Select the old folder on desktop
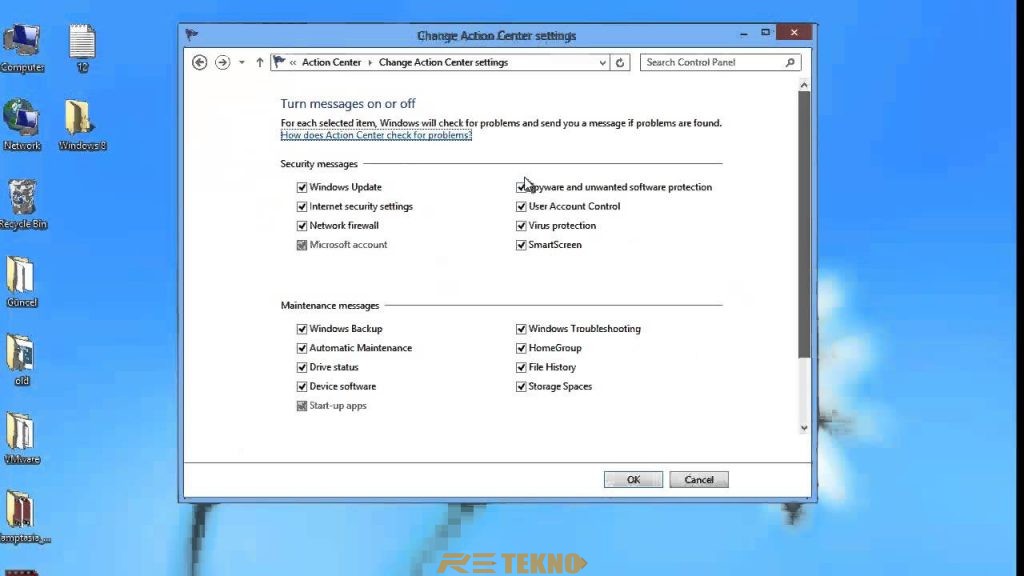The image size is (1024, 576). click(22, 360)
